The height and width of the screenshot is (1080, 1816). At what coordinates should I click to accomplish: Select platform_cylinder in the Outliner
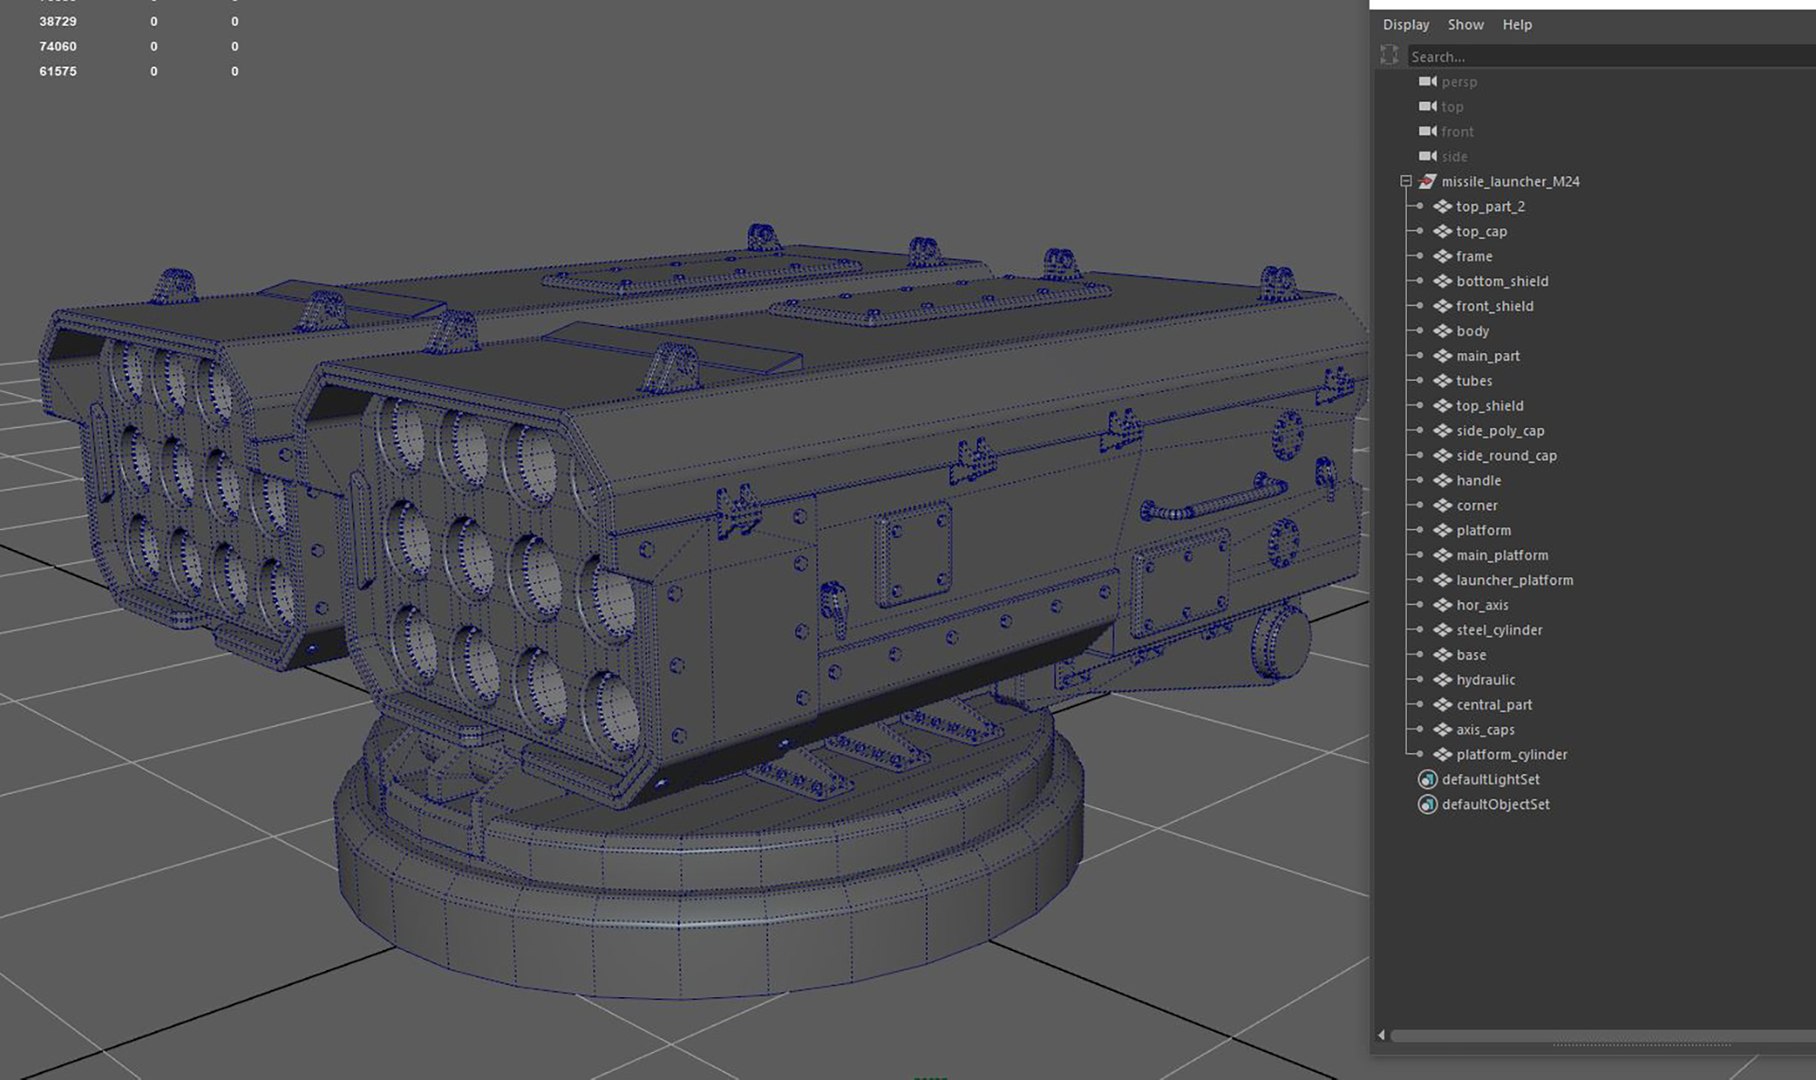point(1511,755)
